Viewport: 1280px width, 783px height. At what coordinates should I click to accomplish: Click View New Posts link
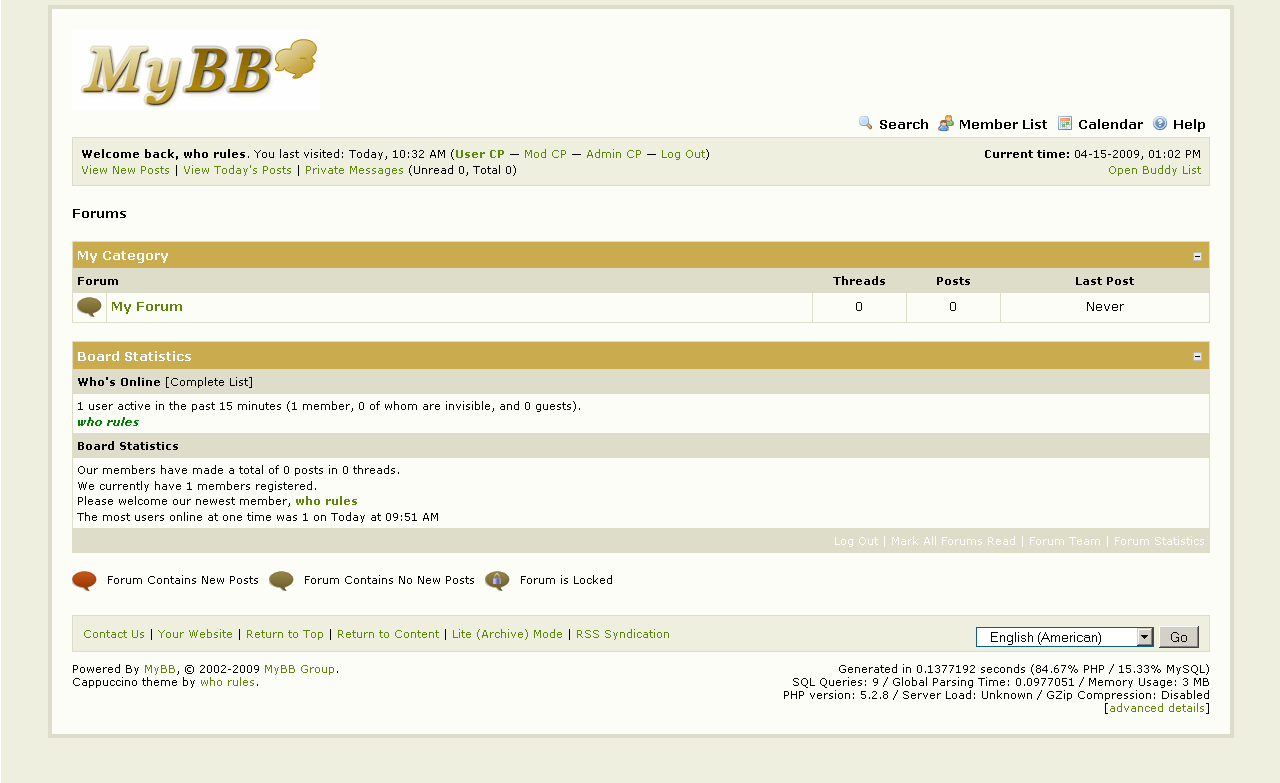(126, 170)
